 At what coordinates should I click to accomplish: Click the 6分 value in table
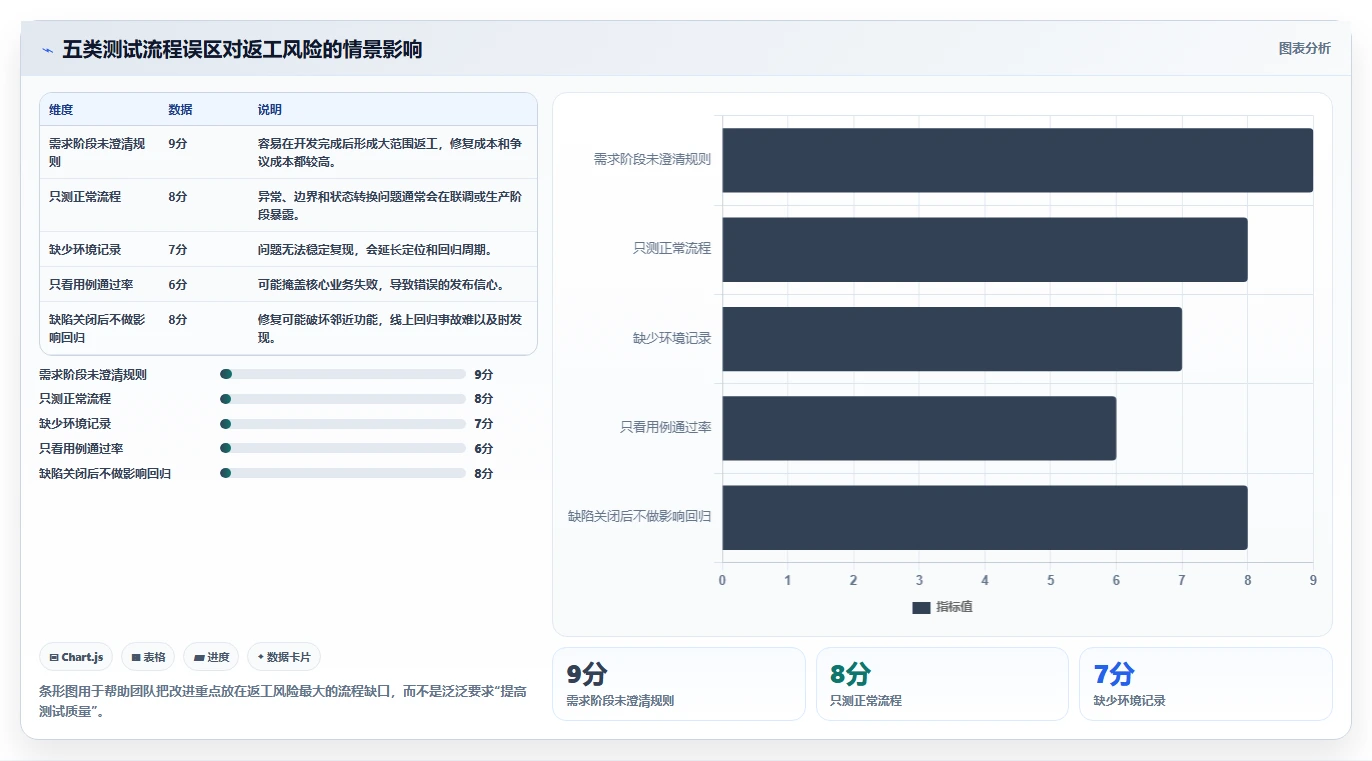(178, 284)
